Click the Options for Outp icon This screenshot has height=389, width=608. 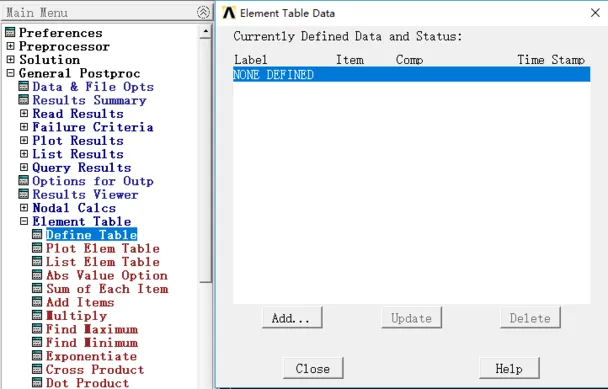click(x=24, y=181)
